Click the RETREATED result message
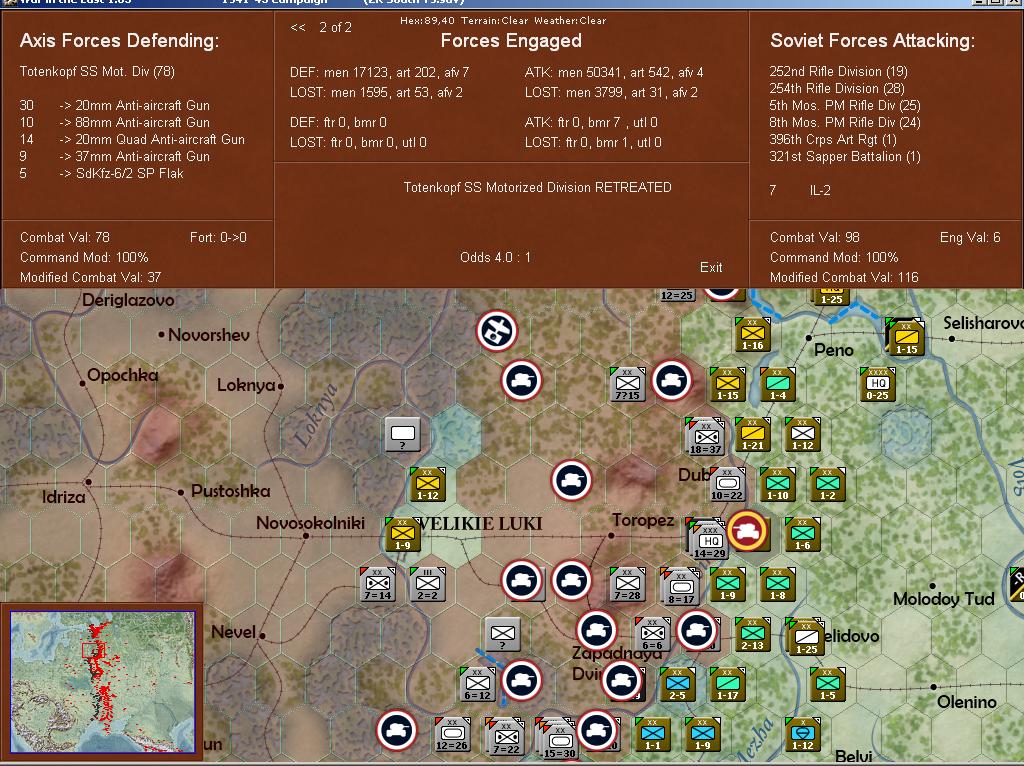Screen dimensions: 1024x766 (537, 187)
